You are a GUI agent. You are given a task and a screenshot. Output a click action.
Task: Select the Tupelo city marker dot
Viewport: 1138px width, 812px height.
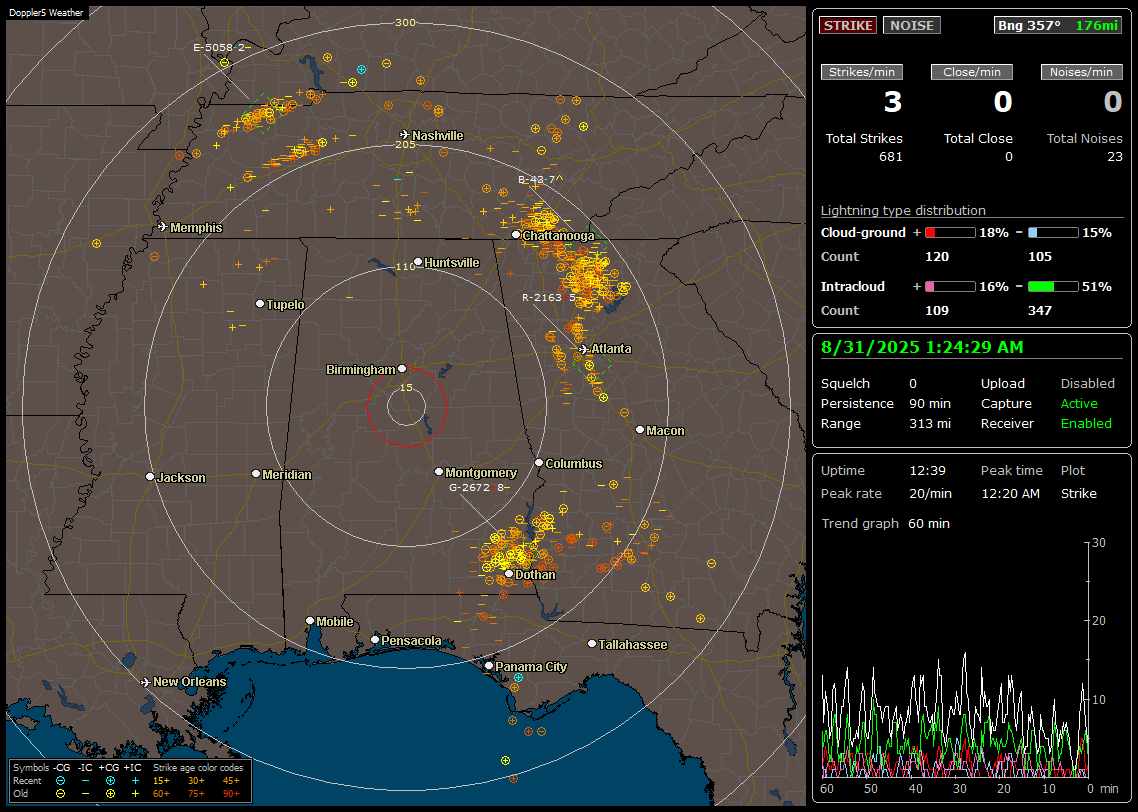(x=260, y=303)
